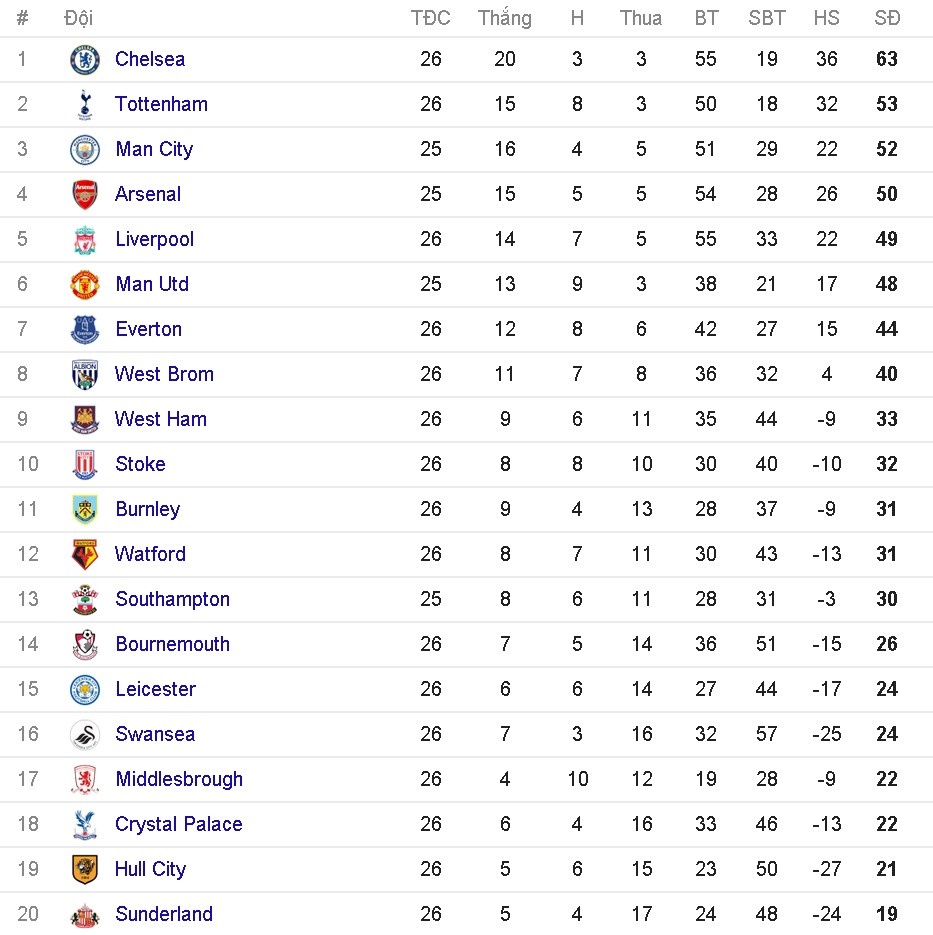The image size is (933, 935).
Task: Click the Tottenham club crest icon
Action: point(85,104)
